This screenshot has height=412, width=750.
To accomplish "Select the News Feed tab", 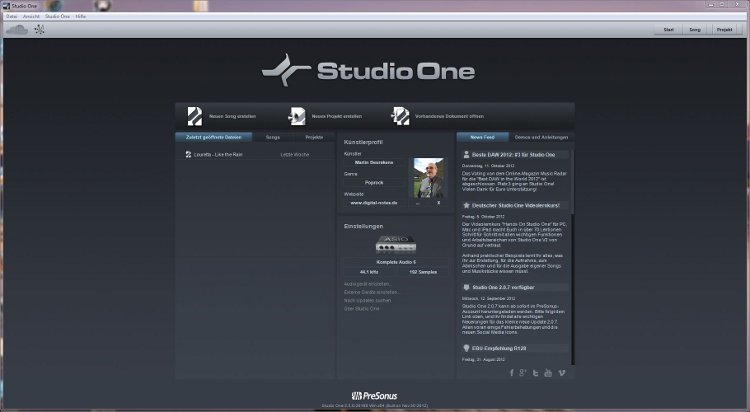I will [x=482, y=137].
